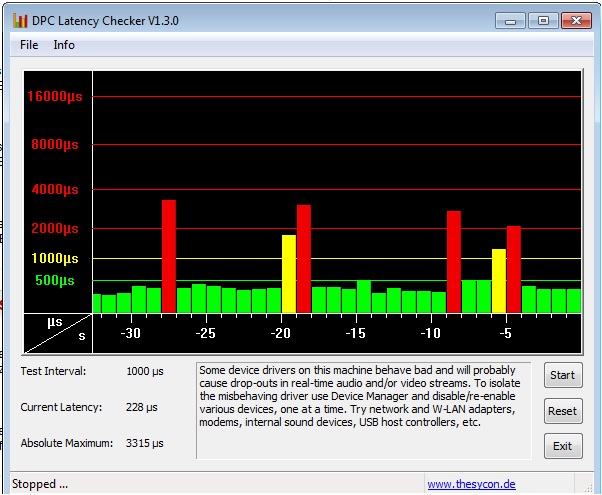This screenshot has height=495, width=602.
Task: Click the 500µs green axis label
Action: point(55,281)
